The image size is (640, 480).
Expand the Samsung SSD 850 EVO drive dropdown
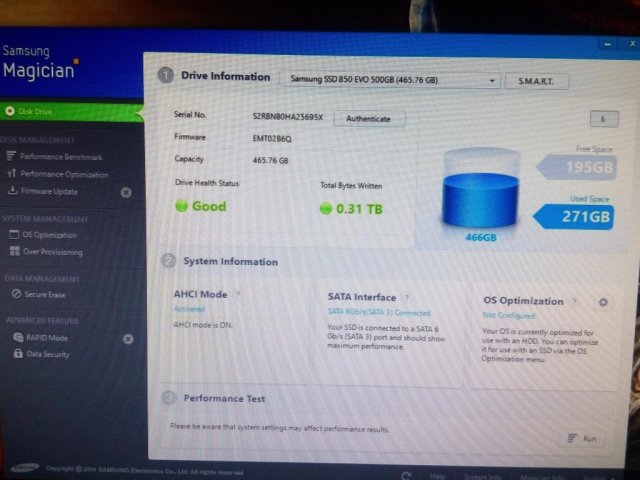(x=395, y=80)
